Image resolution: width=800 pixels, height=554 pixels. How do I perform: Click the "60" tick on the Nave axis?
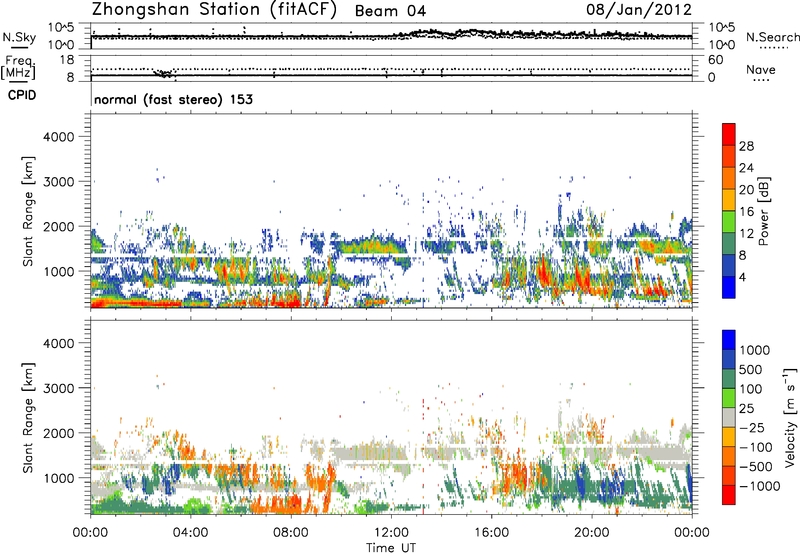715,60
